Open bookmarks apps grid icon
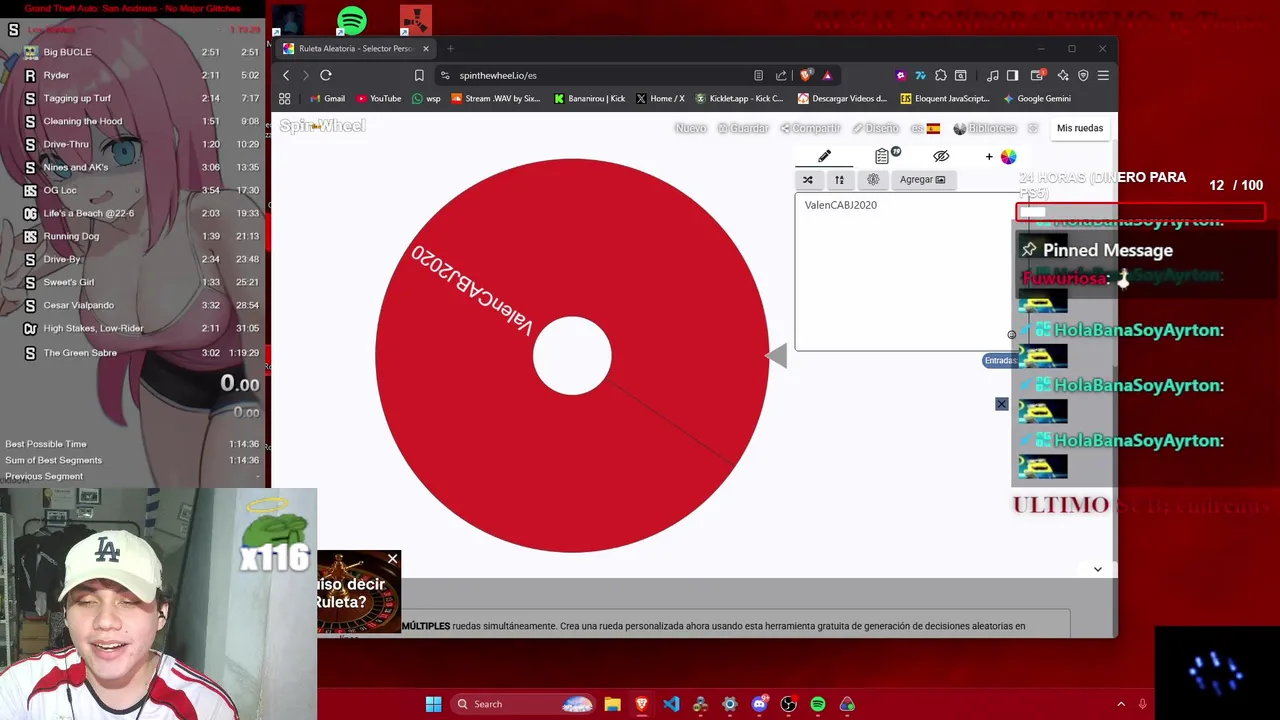The image size is (1280, 720). [285, 98]
